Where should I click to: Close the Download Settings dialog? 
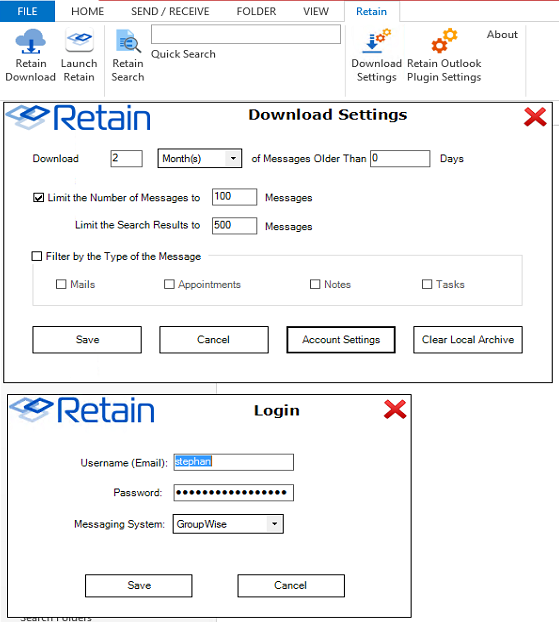(x=535, y=117)
